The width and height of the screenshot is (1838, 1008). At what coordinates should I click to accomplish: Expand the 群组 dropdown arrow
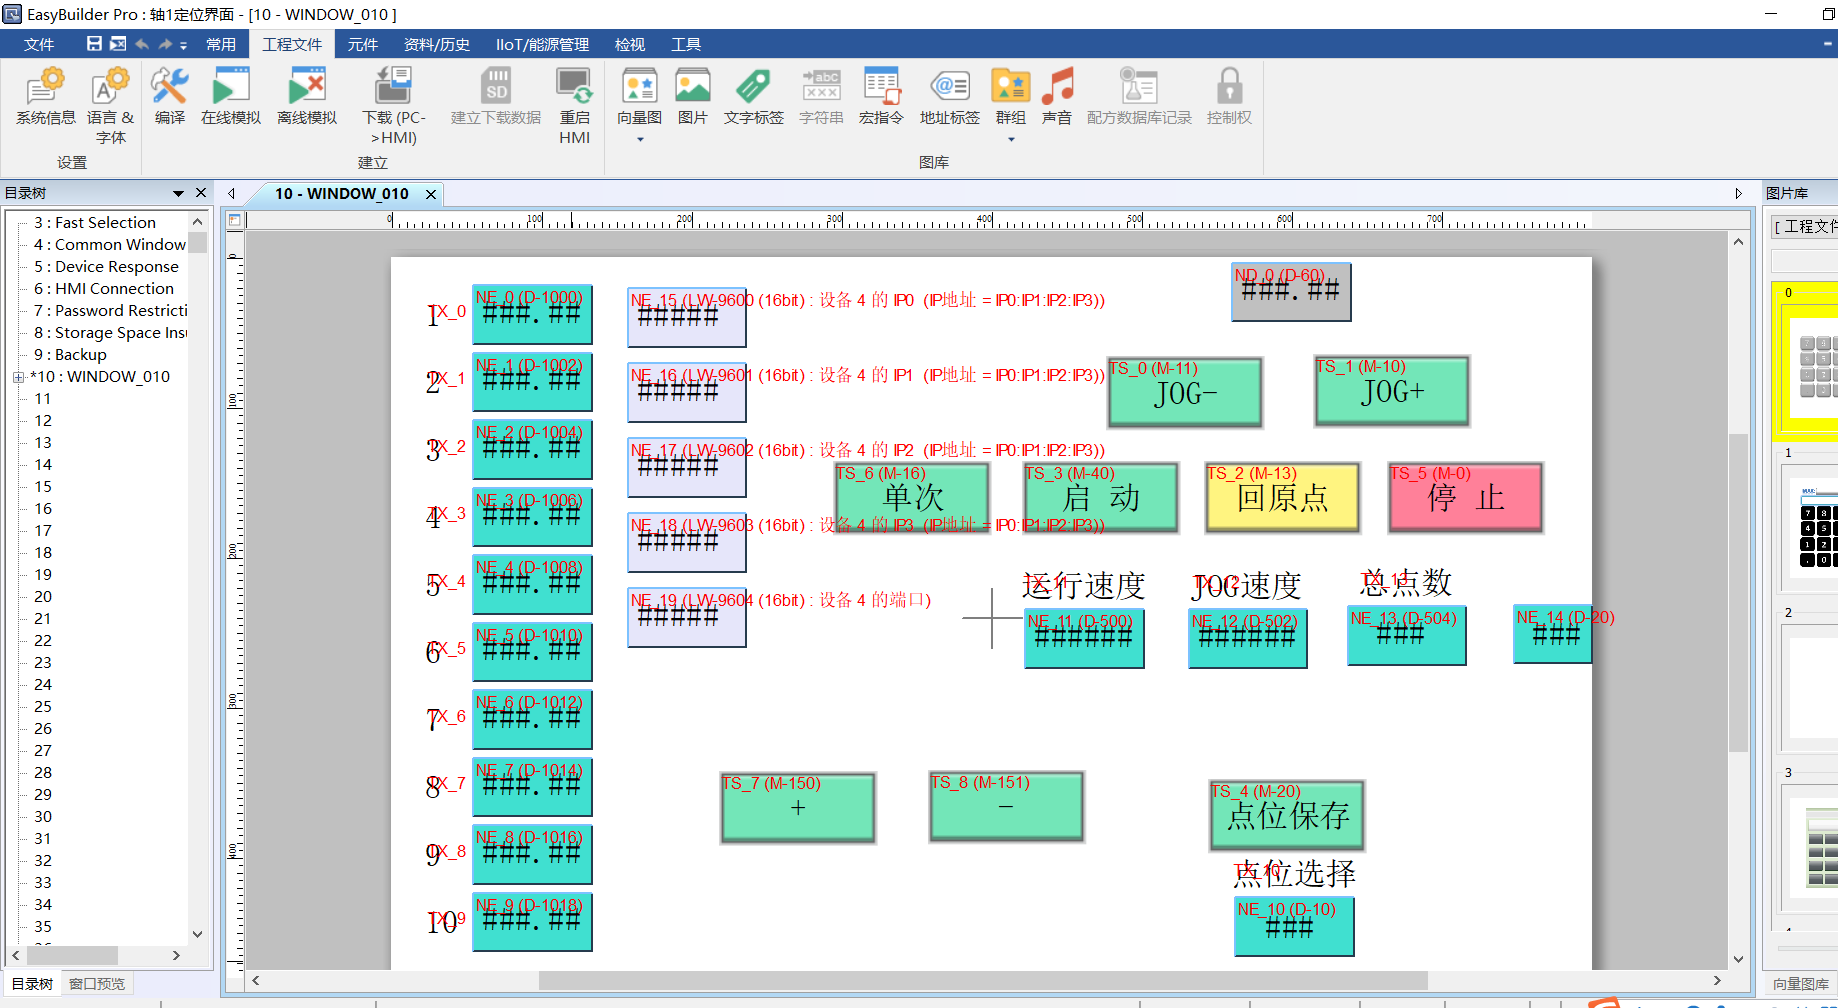(x=1011, y=140)
